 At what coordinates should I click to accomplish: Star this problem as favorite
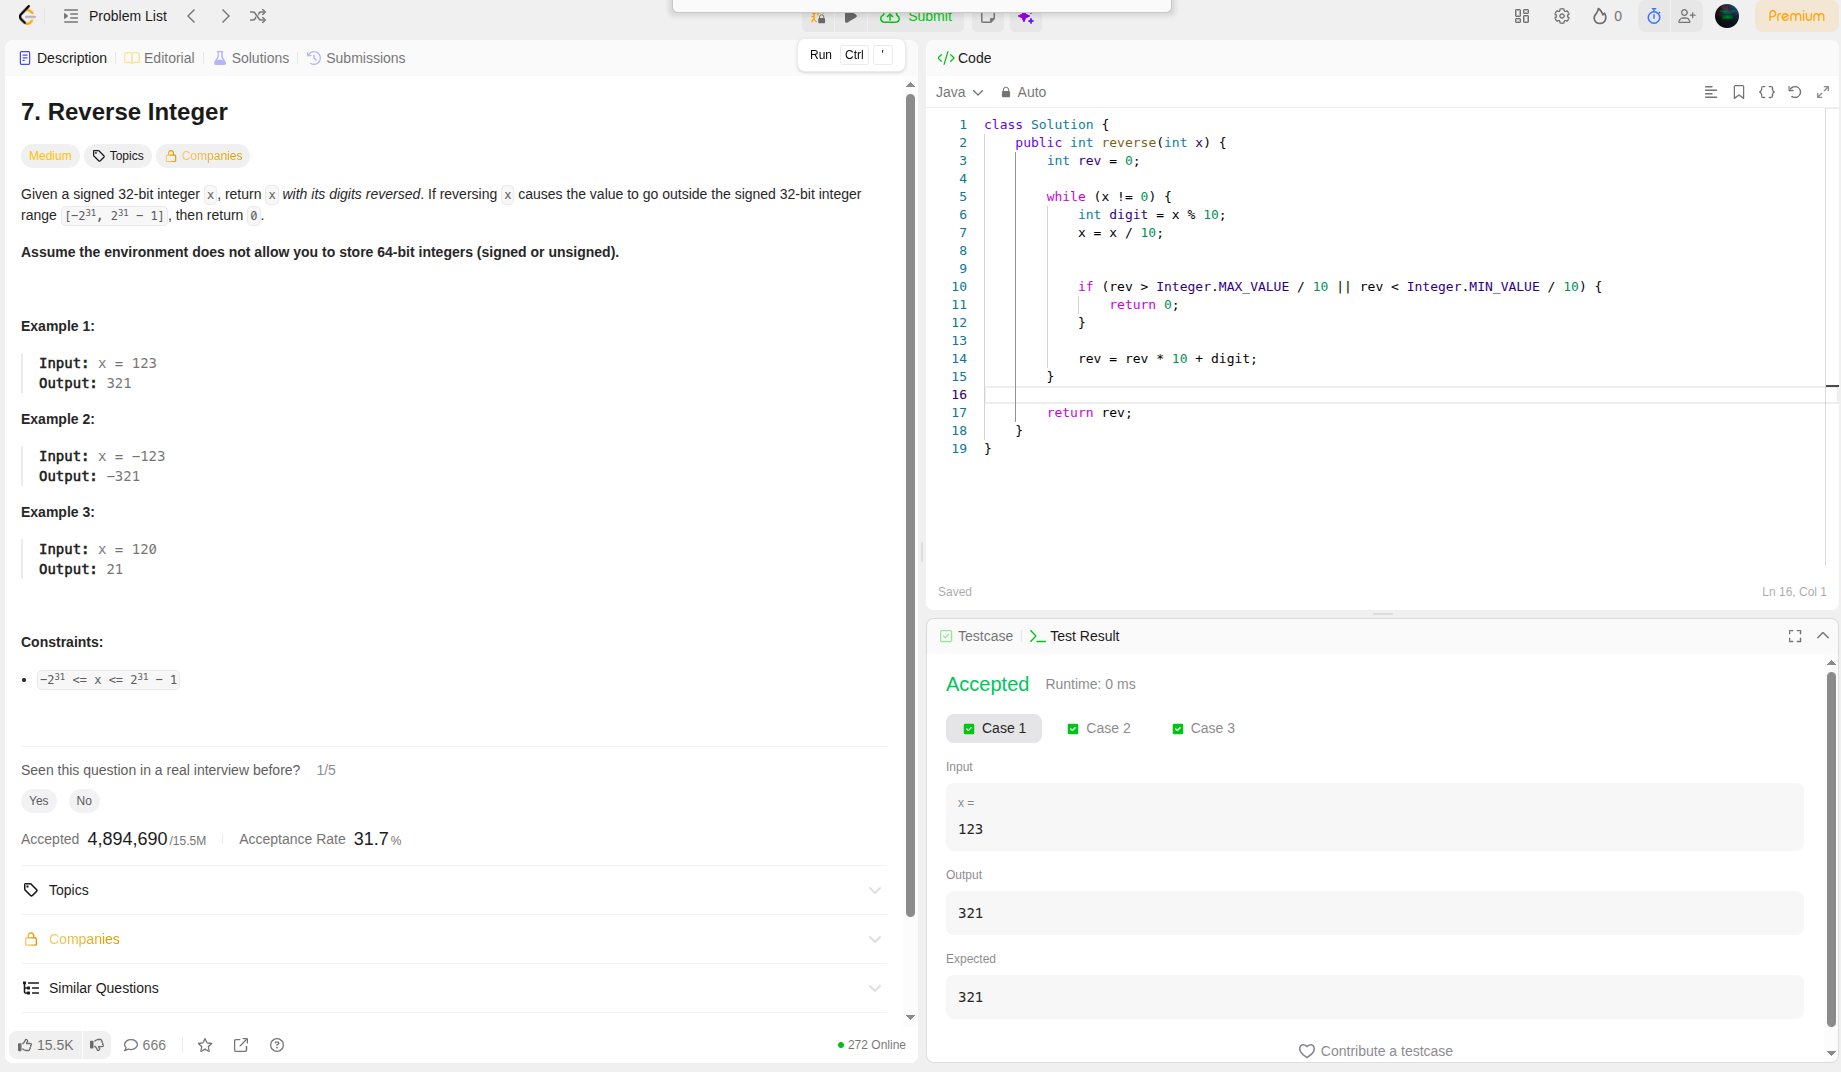point(205,1045)
